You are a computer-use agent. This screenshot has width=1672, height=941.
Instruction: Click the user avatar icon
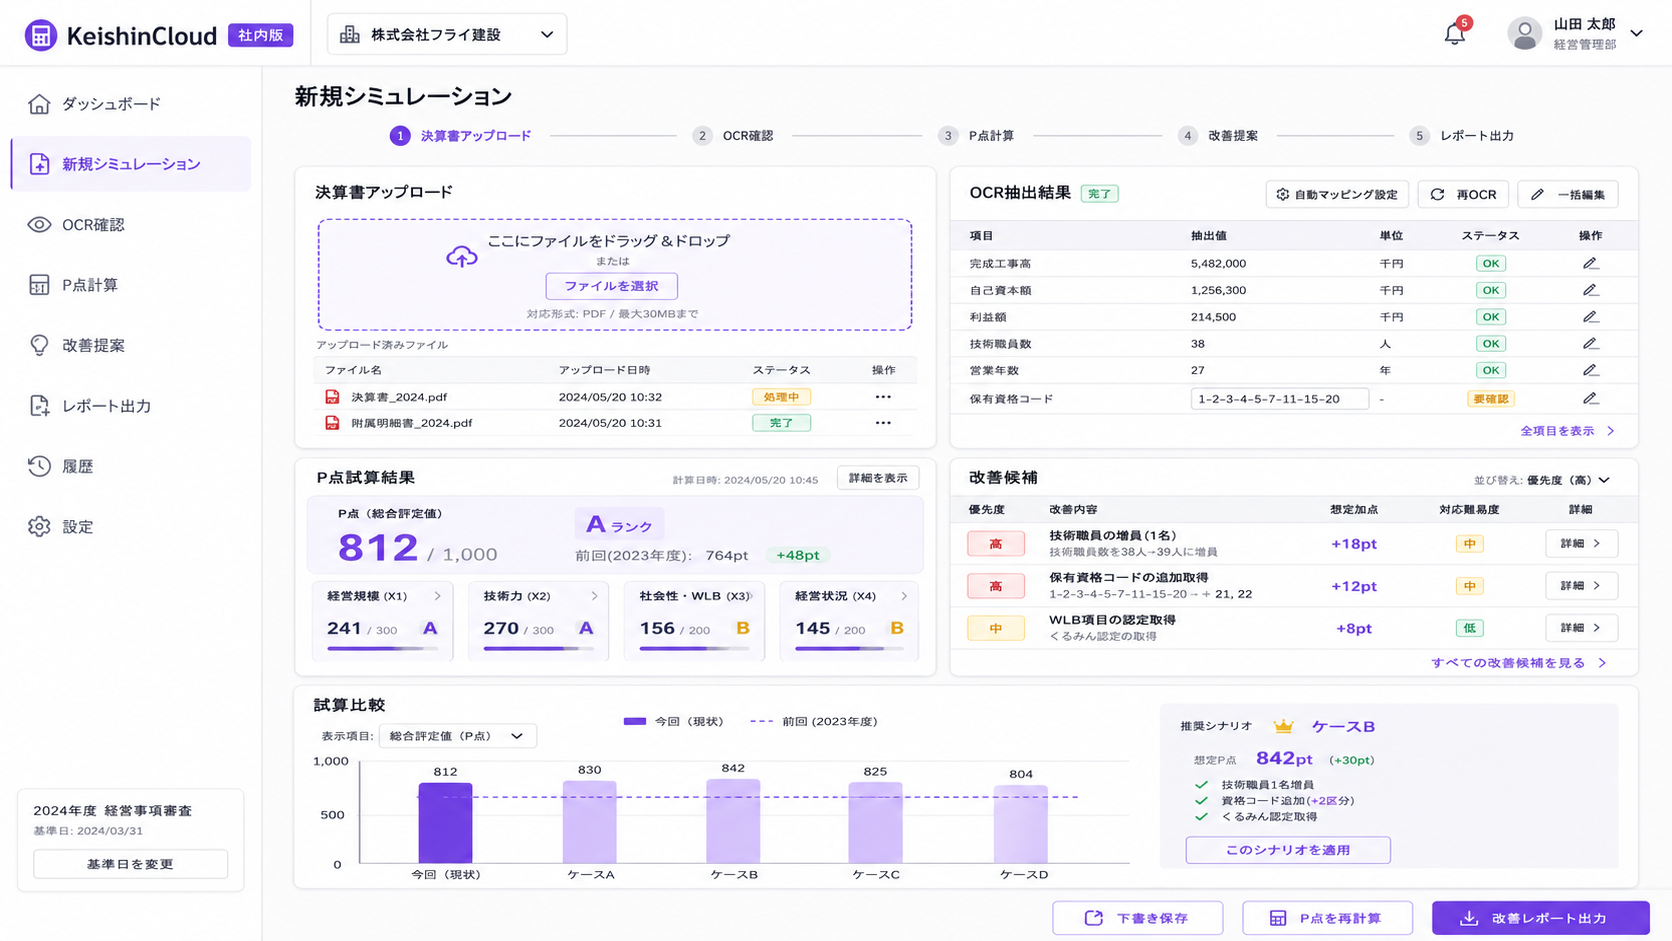(1524, 34)
